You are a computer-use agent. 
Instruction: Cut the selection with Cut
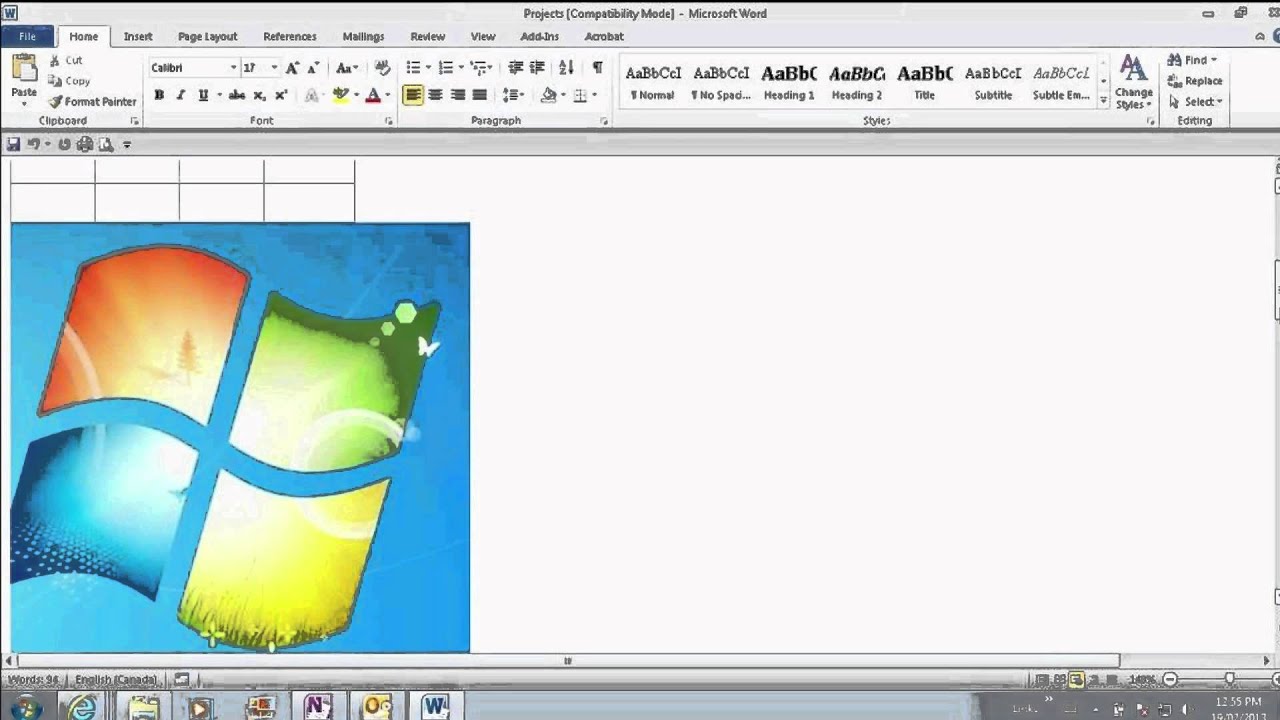66,60
